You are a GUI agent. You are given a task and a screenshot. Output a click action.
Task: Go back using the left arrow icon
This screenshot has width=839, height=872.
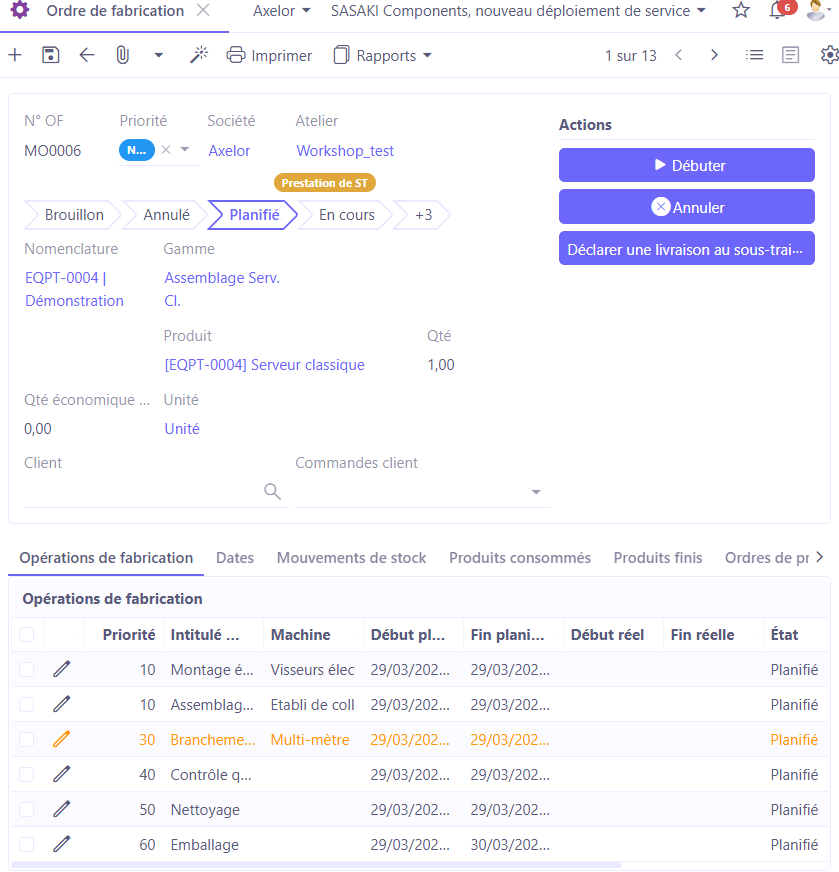tap(87, 55)
